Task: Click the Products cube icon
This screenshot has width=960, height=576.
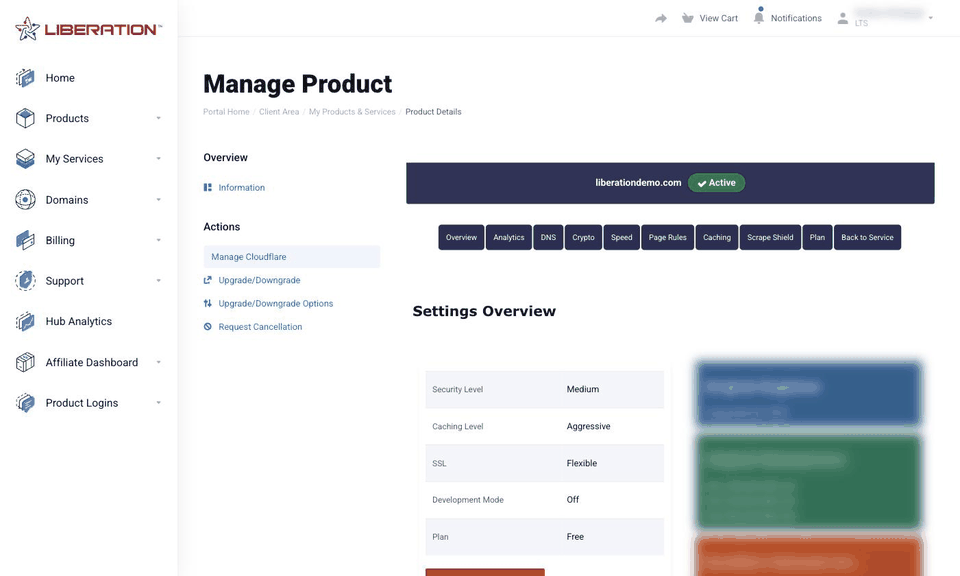Action: pos(25,118)
